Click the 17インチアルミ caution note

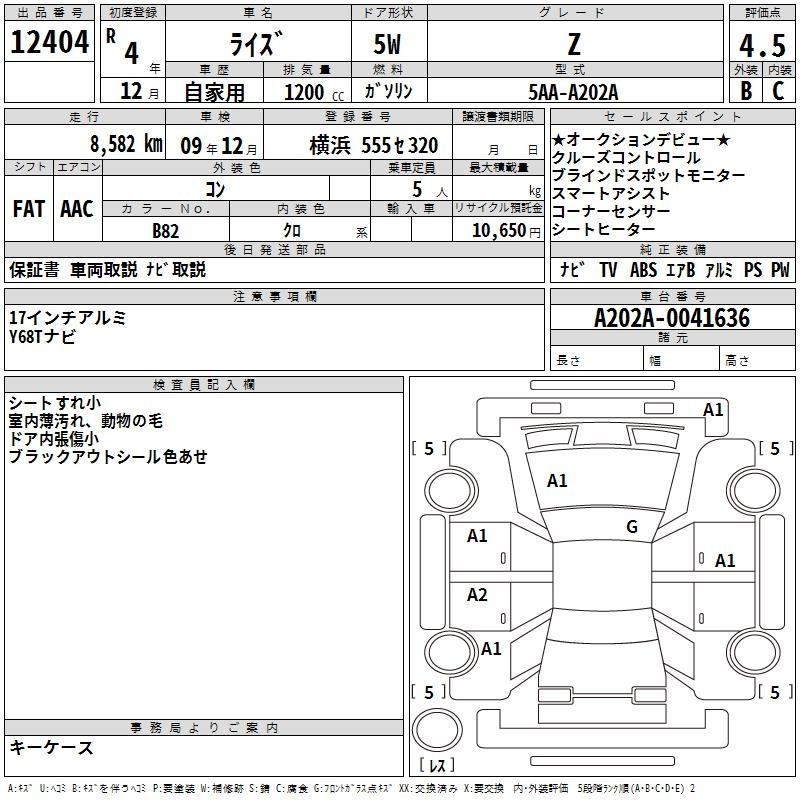click(x=68, y=317)
